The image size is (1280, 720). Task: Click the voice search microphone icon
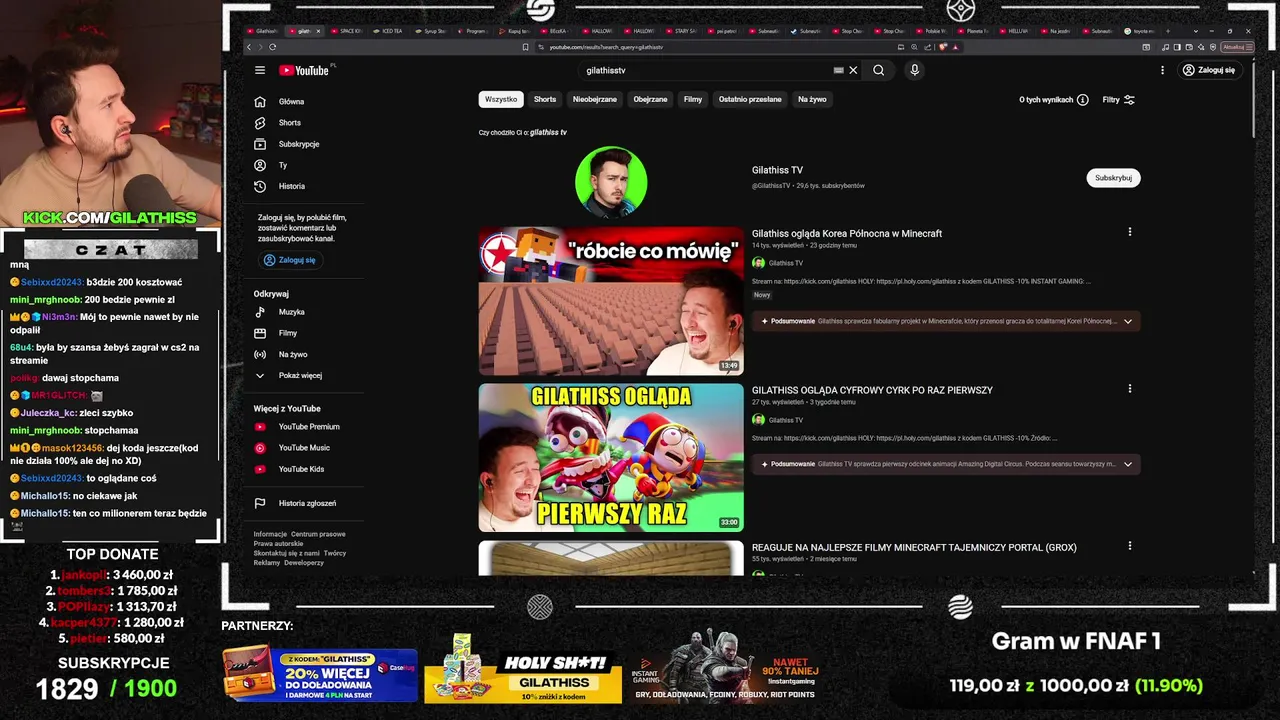[x=914, y=70]
